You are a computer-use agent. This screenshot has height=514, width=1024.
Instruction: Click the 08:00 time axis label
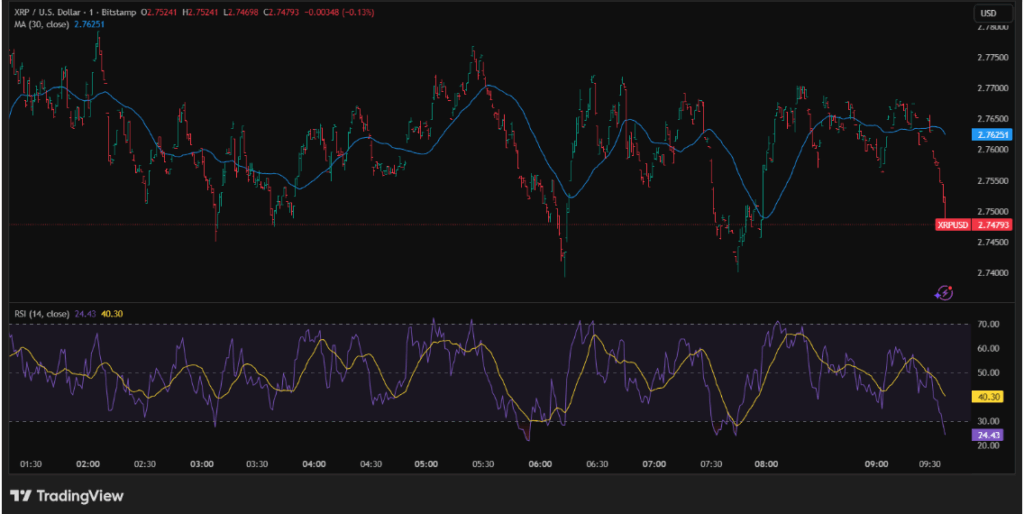tap(768, 464)
